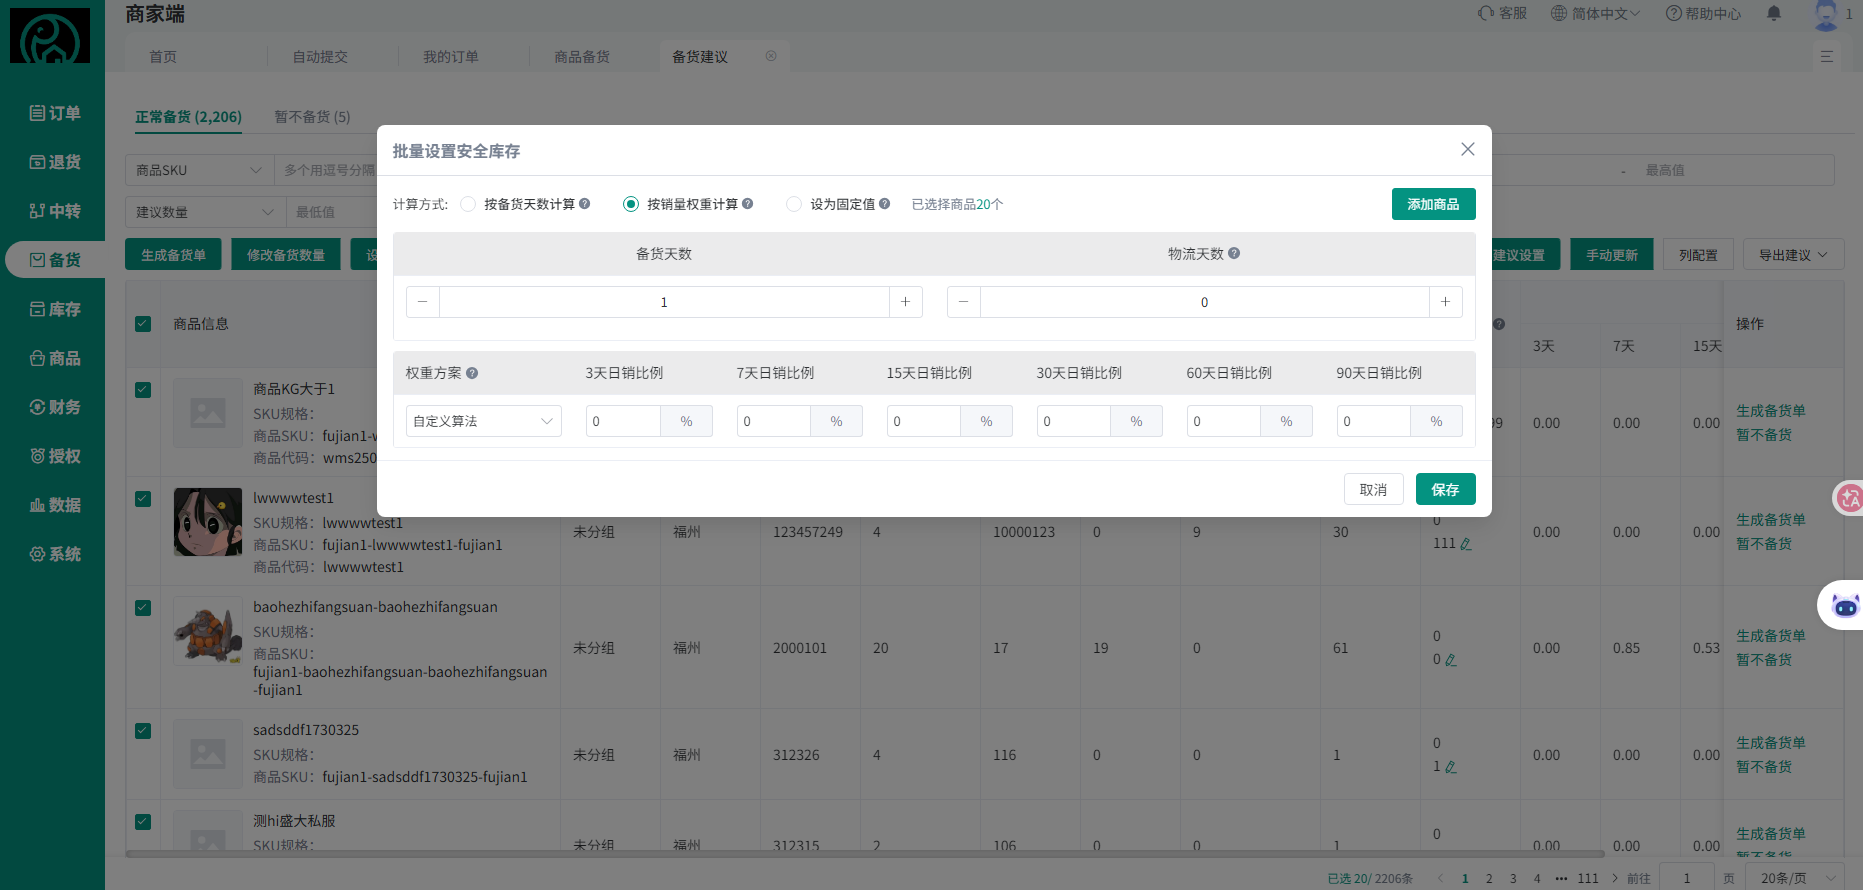Image resolution: width=1863 pixels, height=890 pixels.
Task: Close the 批量设置安全库存 dialog
Action: pos(1468,149)
